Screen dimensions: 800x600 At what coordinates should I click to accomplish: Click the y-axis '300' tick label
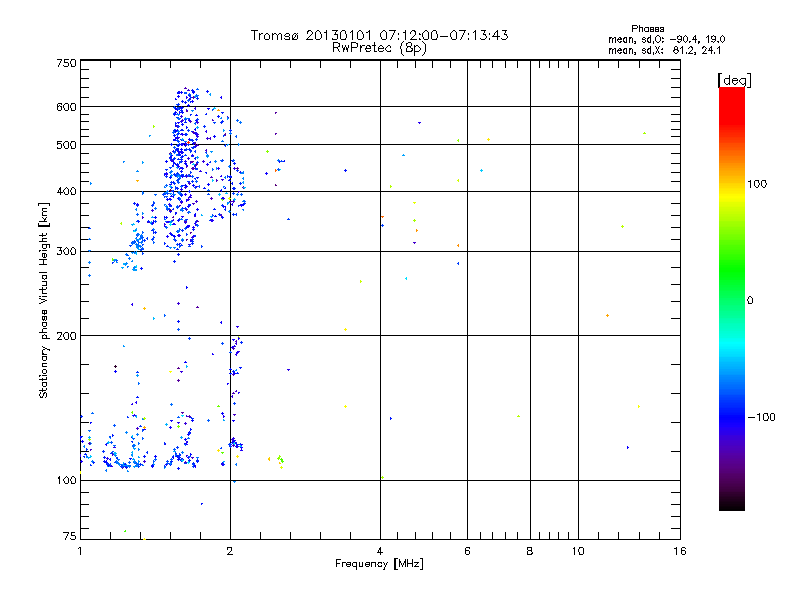click(x=66, y=251)
